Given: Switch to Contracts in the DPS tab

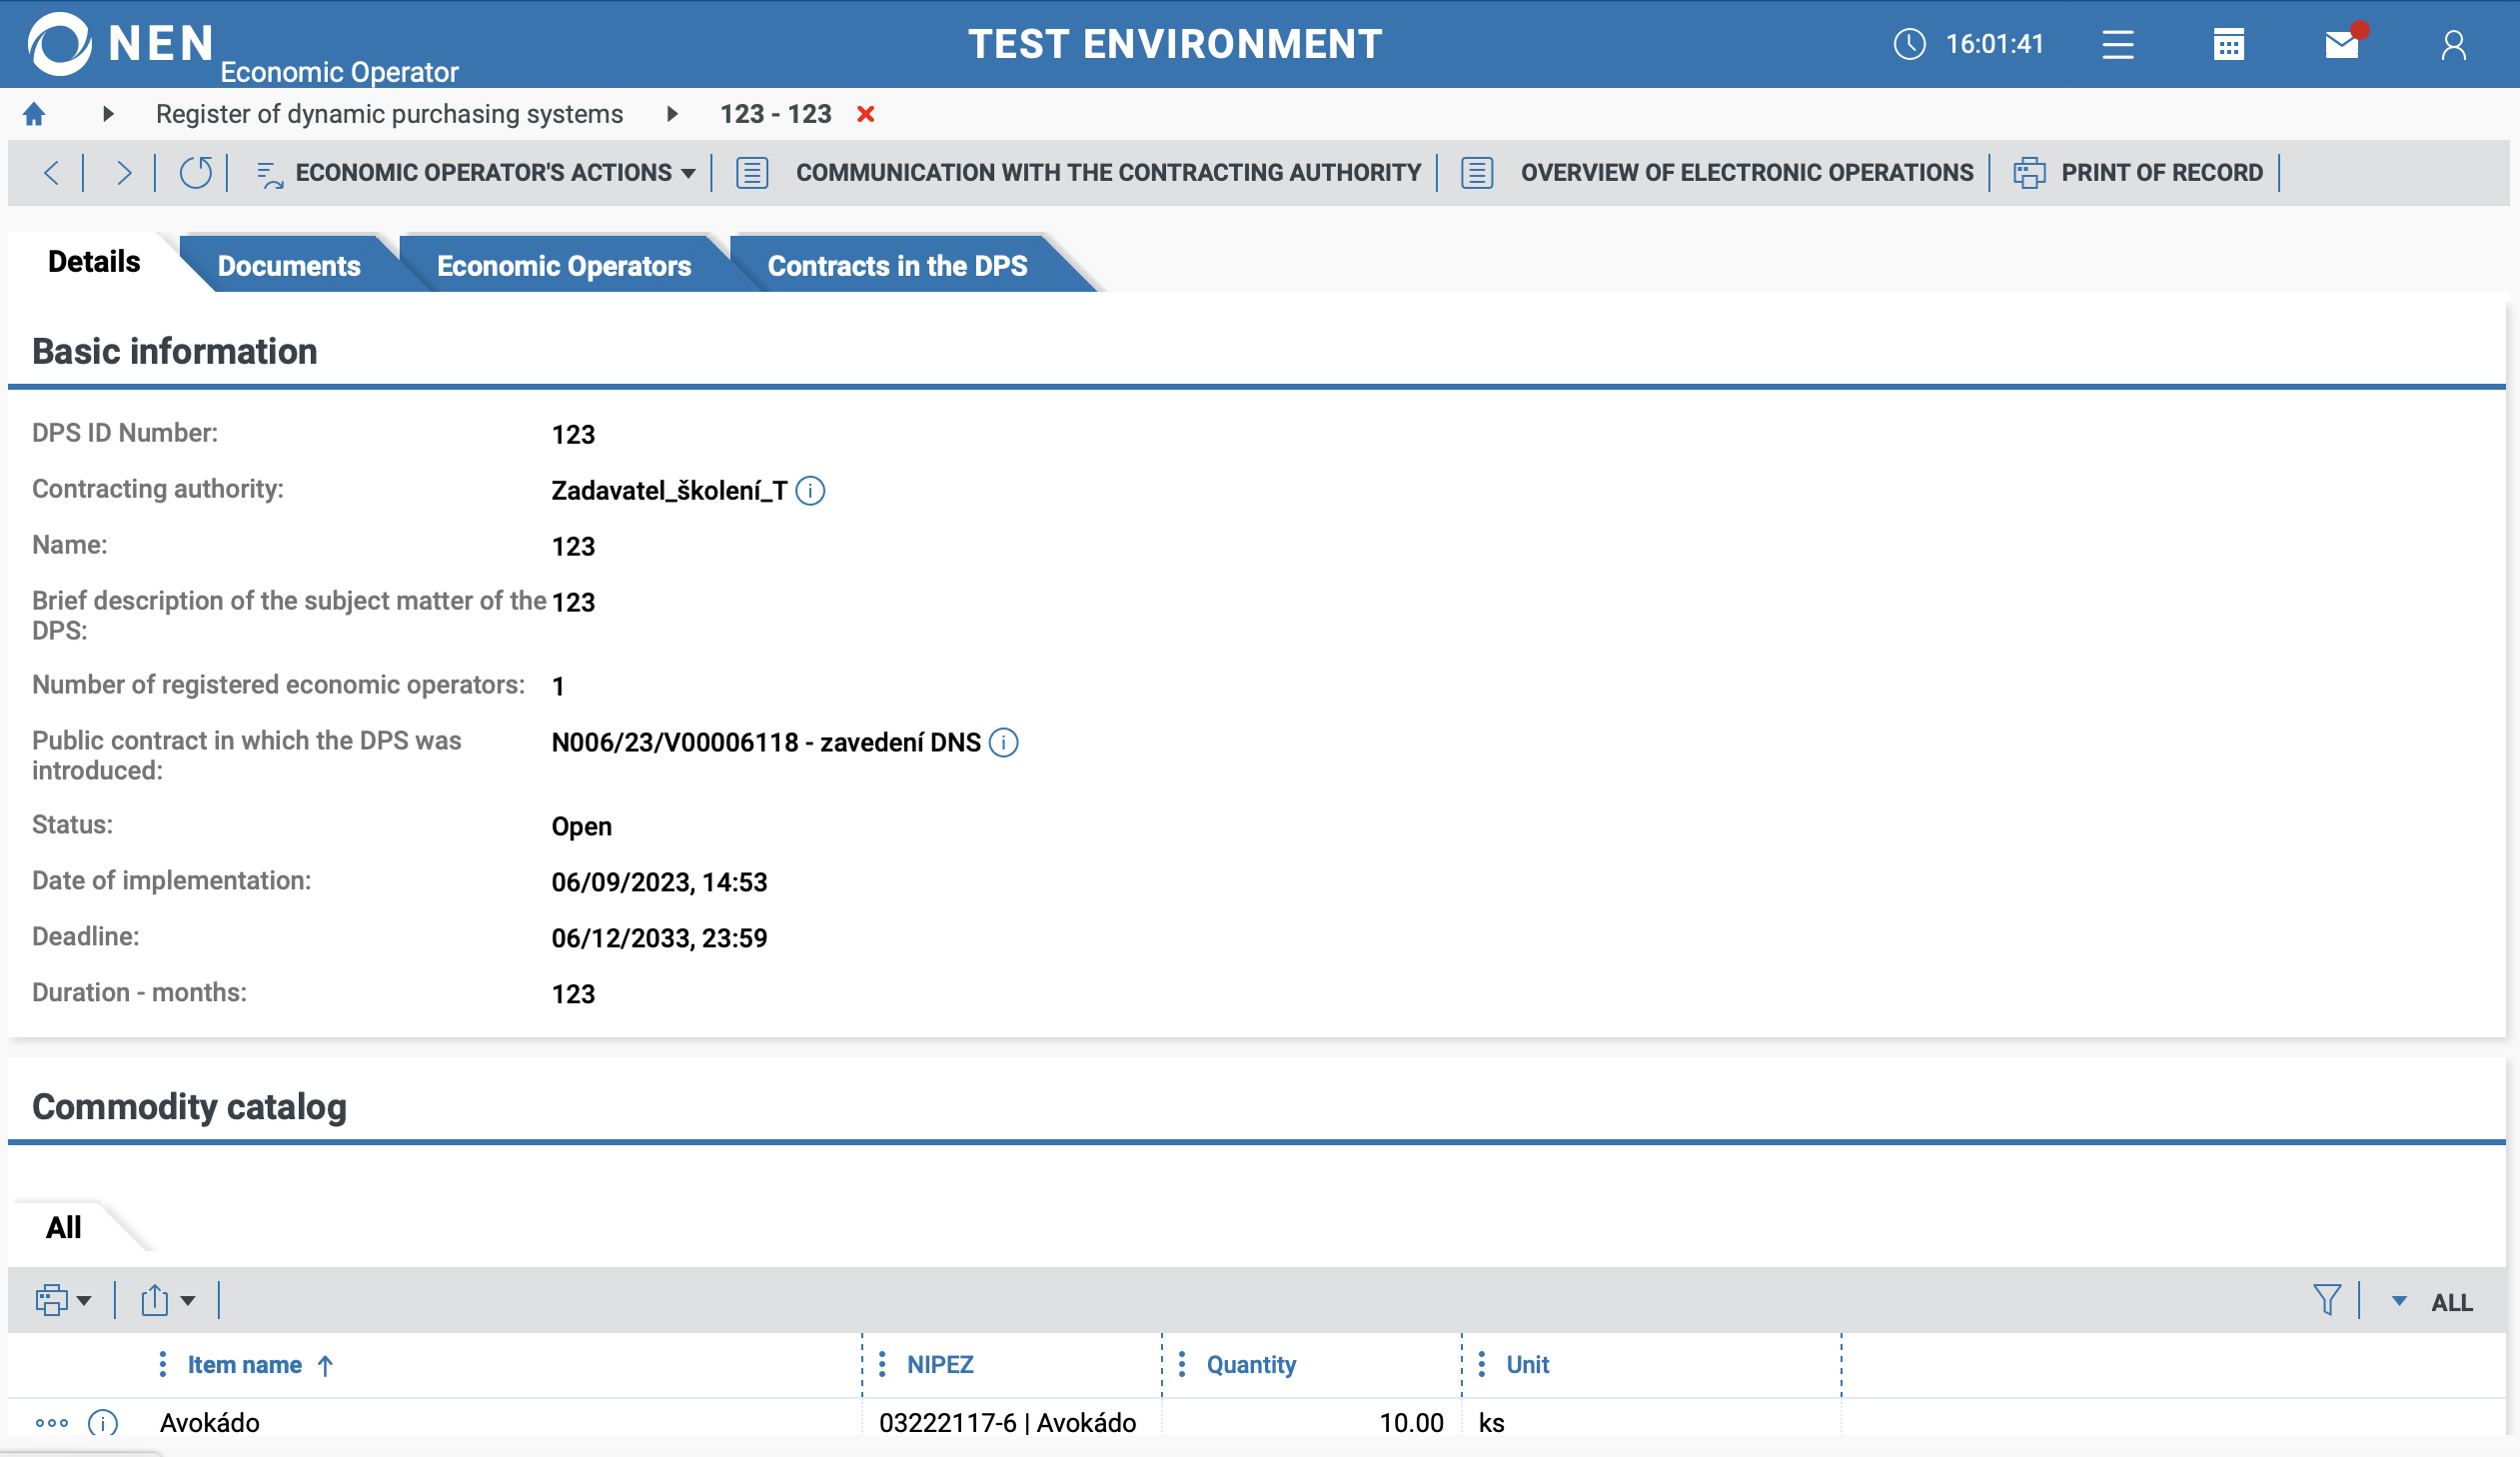Looking at the screenshot, I should [x=897, y=266].
